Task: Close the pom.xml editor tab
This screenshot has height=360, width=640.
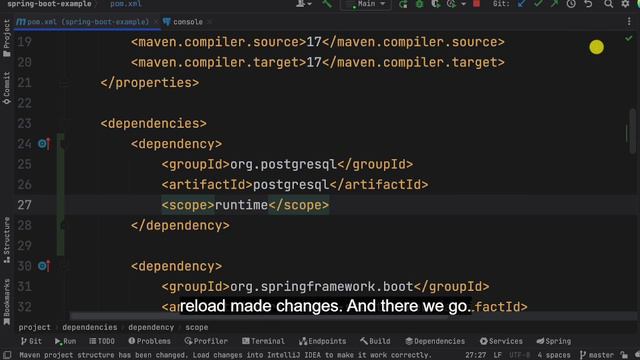Action: click(x=156, y=22)
